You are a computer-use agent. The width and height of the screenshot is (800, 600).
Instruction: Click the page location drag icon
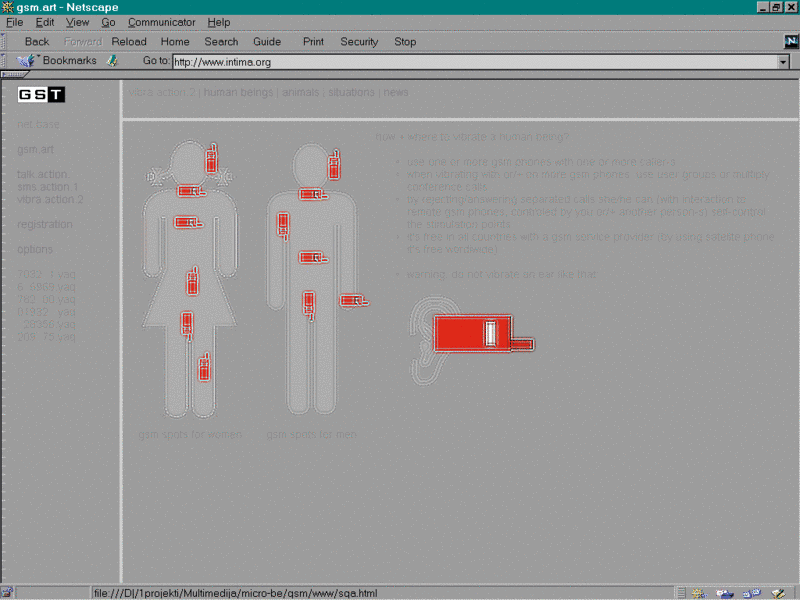[113, 61]
